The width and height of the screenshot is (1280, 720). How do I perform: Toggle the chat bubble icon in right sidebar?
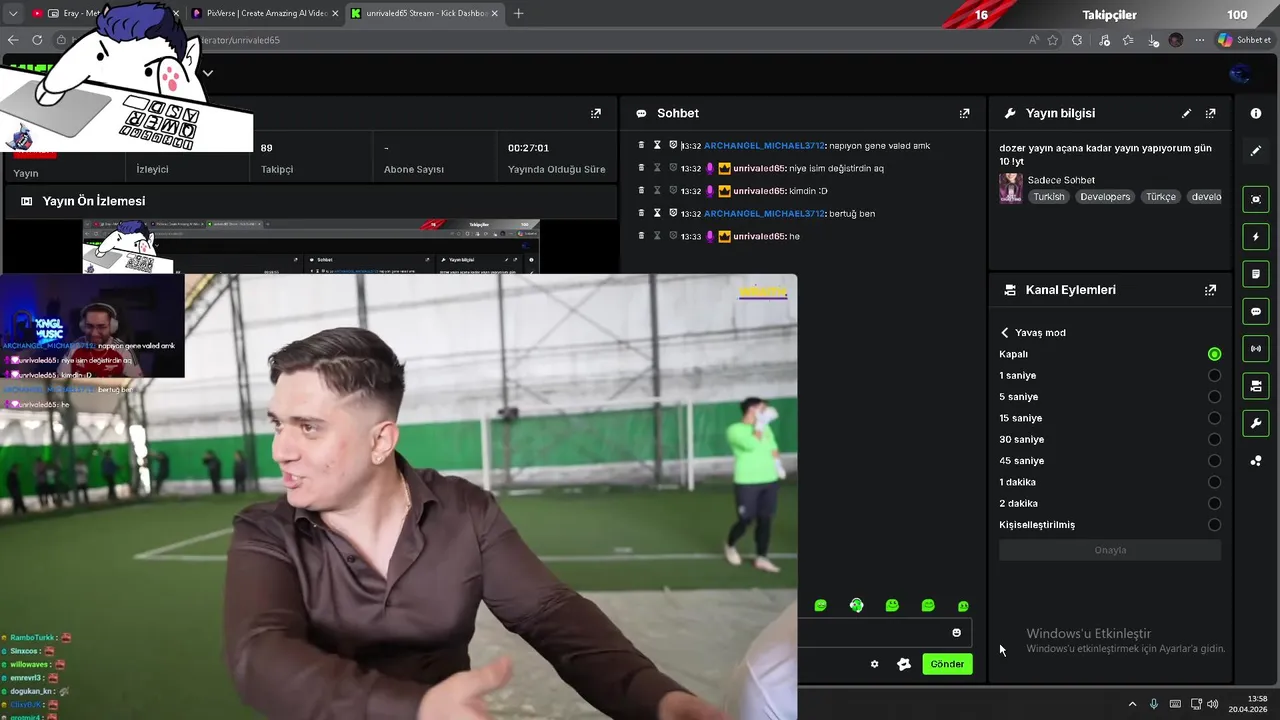1256,311
